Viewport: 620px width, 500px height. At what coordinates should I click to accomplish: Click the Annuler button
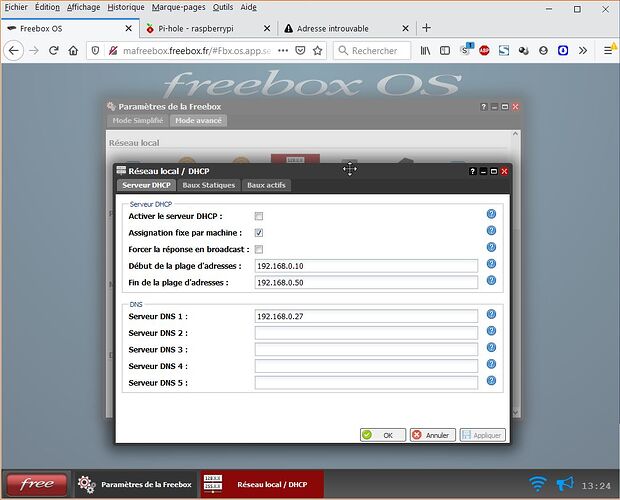[x=433, y=435]
